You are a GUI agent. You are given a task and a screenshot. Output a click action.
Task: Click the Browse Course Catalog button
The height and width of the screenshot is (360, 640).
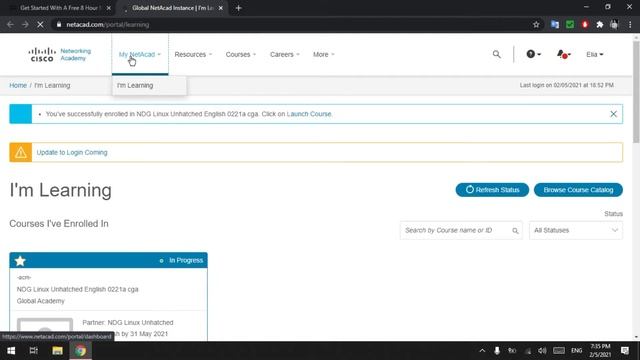pos(578,190)
